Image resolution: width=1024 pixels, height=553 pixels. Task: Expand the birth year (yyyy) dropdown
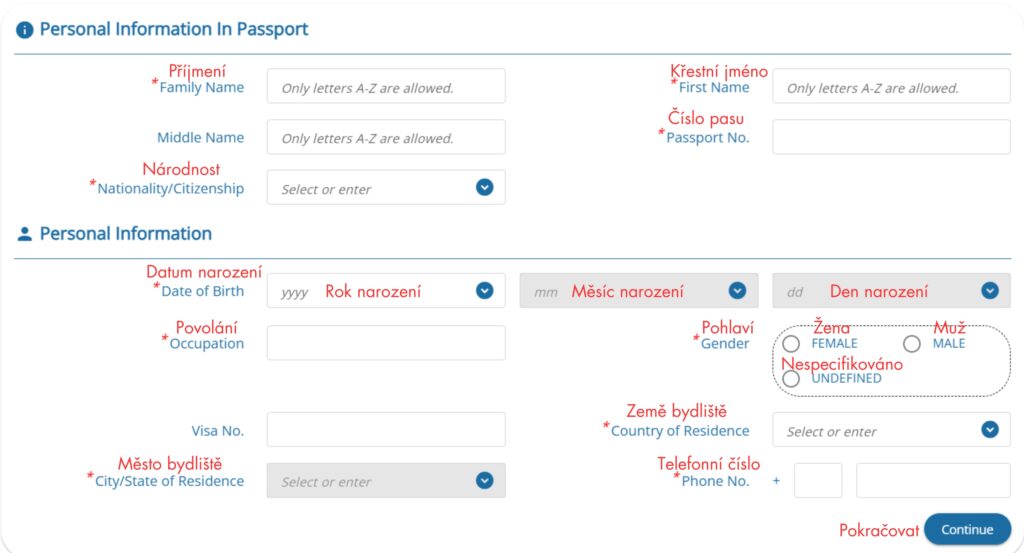[x=485, y=291]
